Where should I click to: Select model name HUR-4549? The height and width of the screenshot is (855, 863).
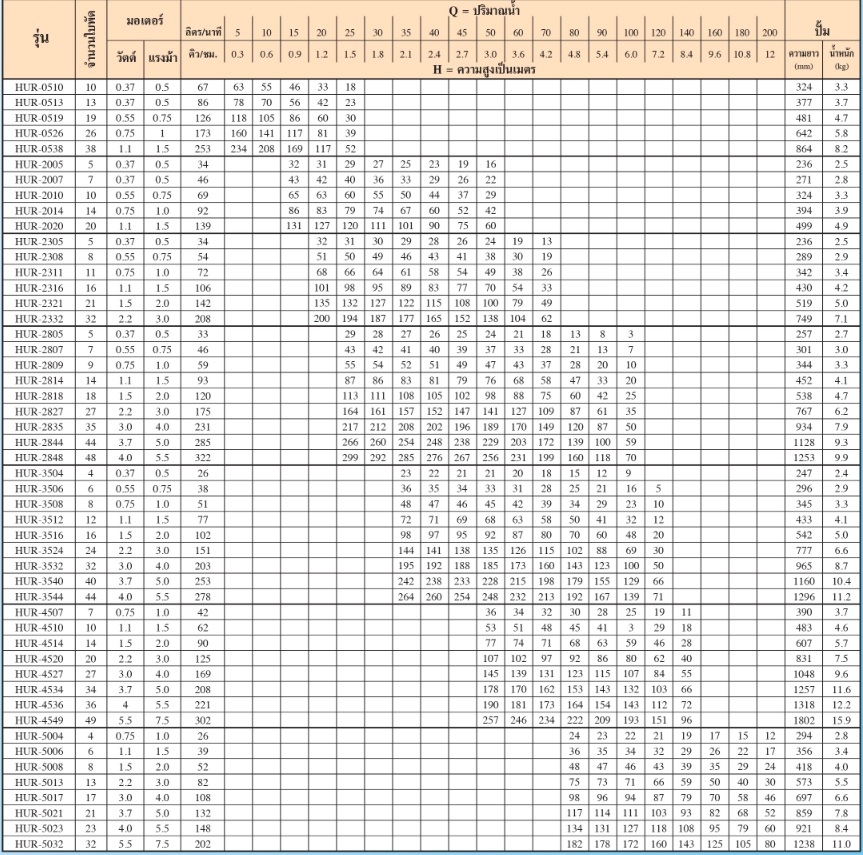(x=39, y=720)
